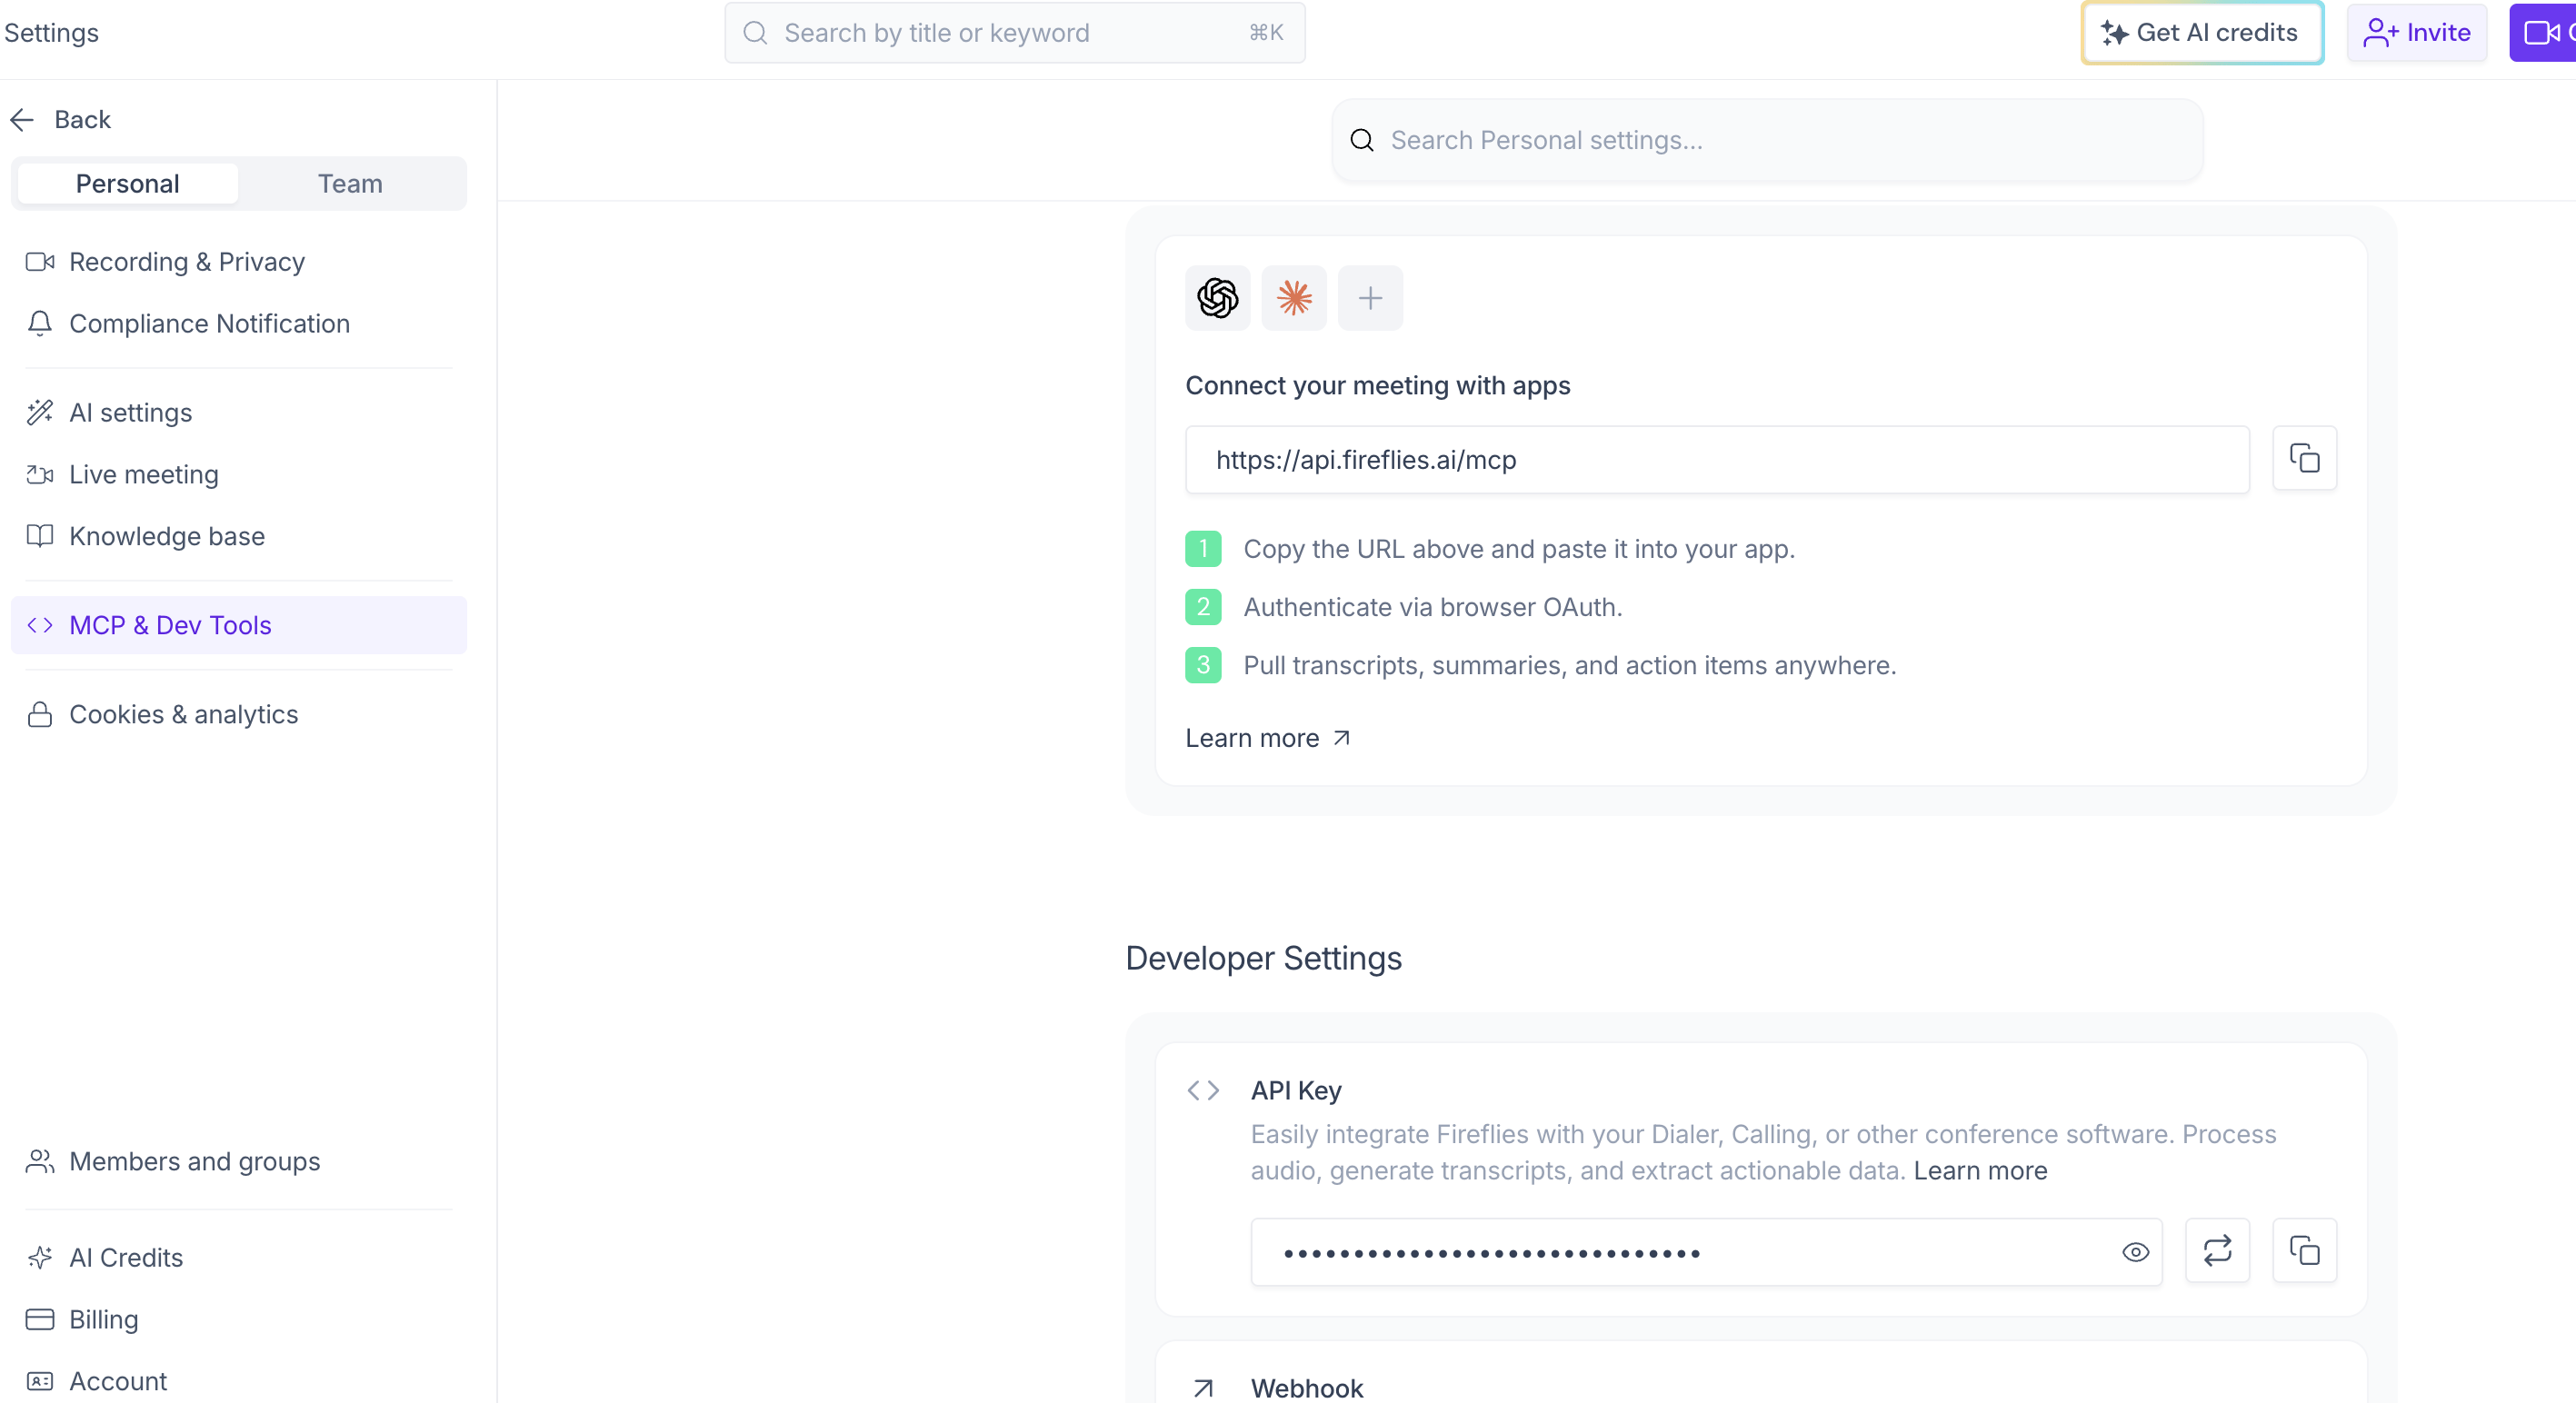Click Get AI credits button
The width and height of the screenshot is (2576, 1403).
2202,33
